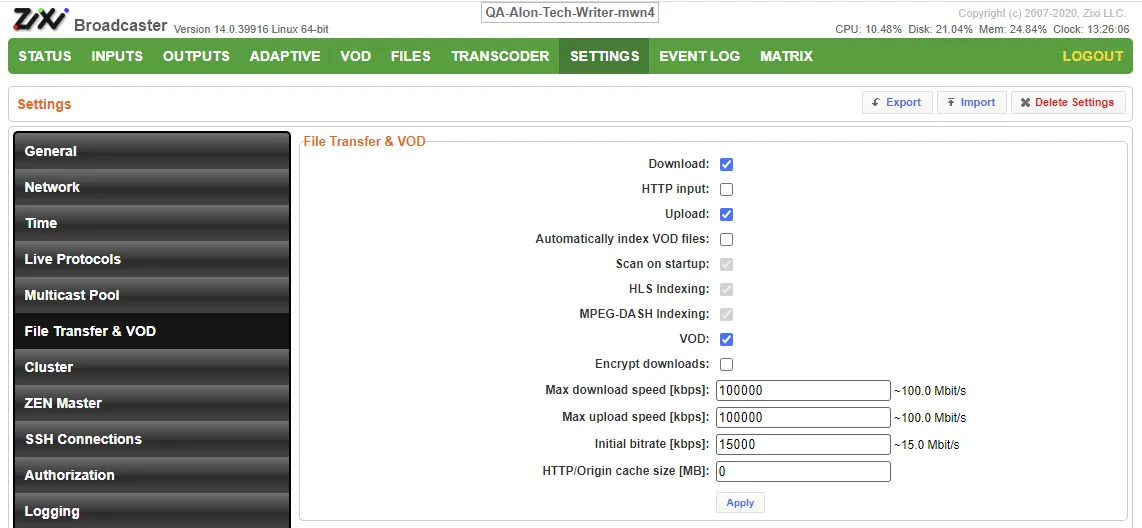Switch to the ADAPTIVE tab
This screenshot has width=1142, height=528.
[285, 56]
